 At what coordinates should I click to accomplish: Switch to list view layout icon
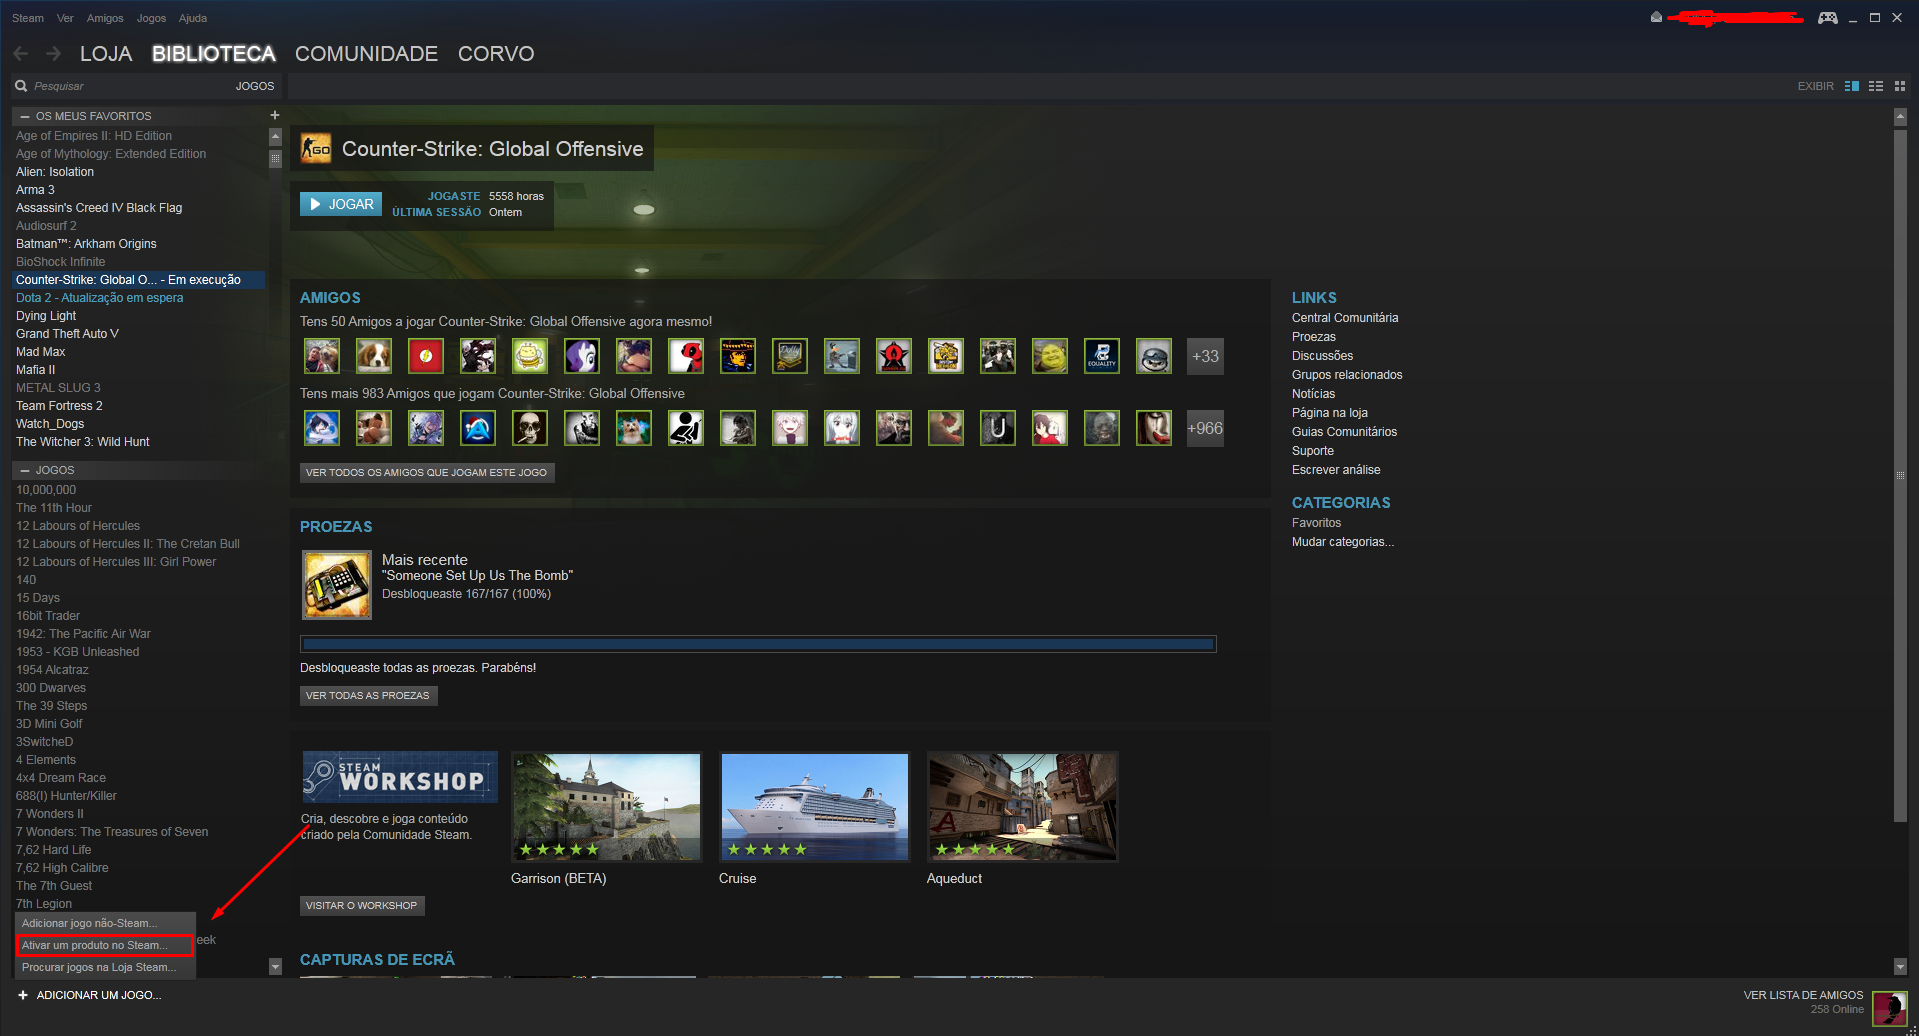coord(1876,86)
